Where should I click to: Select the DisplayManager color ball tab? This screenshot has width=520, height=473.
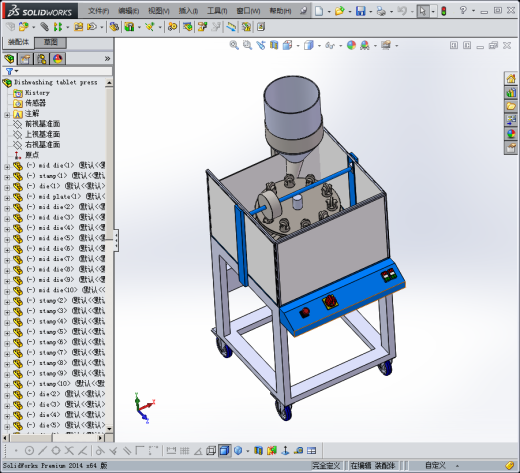(58, 59)
